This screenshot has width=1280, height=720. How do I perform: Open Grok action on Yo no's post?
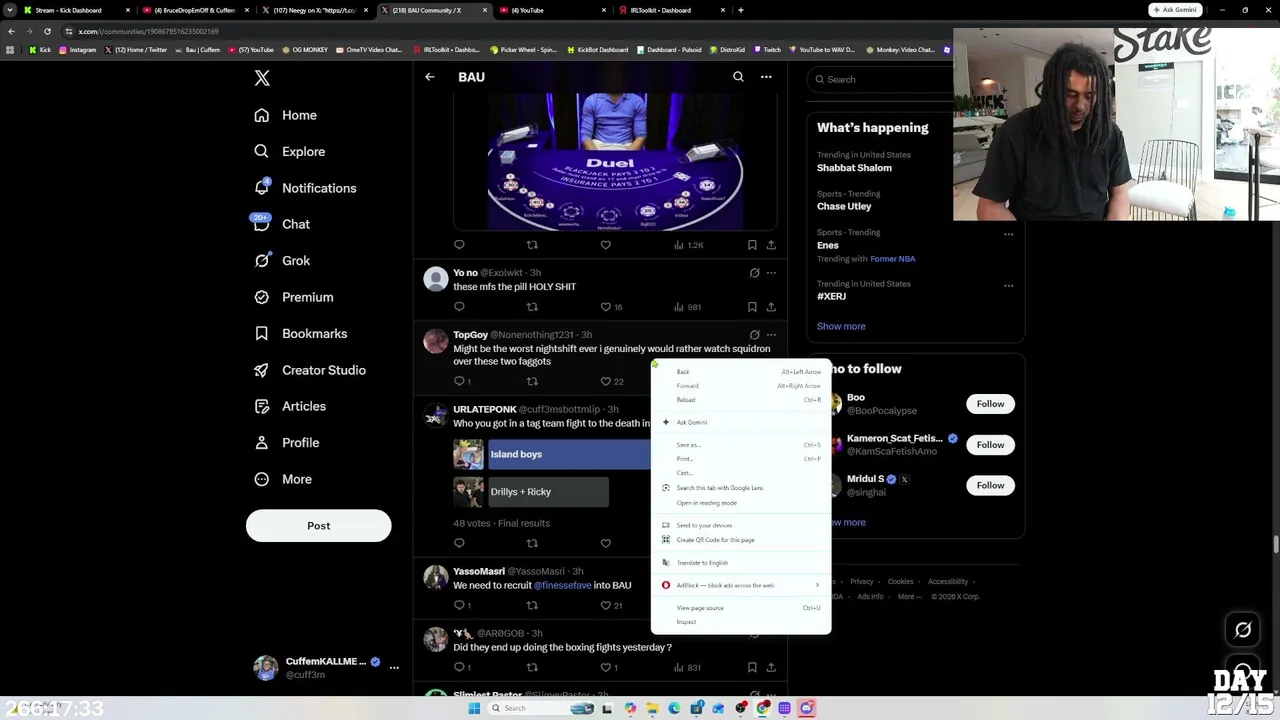point(754,273)
